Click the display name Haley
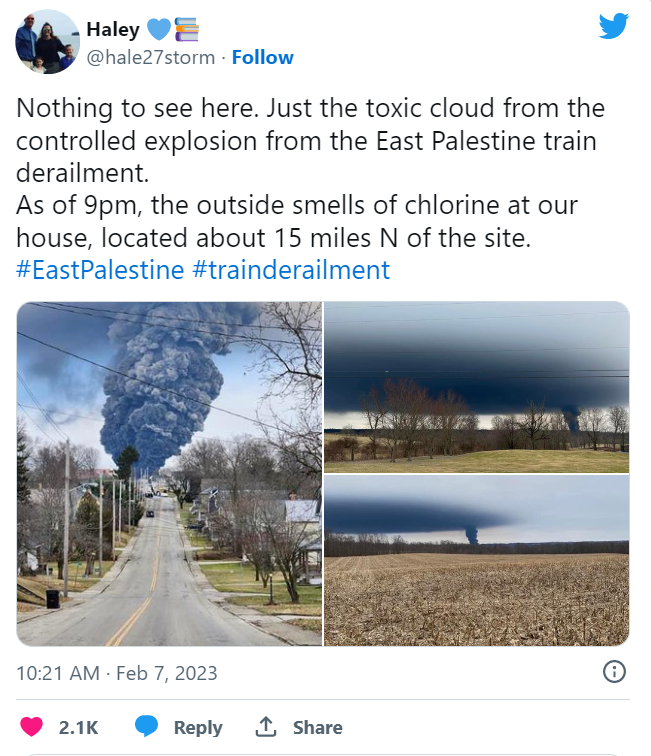 [113, 28]
